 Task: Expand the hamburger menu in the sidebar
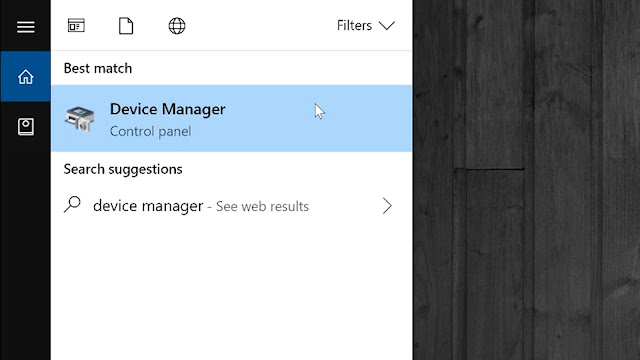click(x=25, y=27)
